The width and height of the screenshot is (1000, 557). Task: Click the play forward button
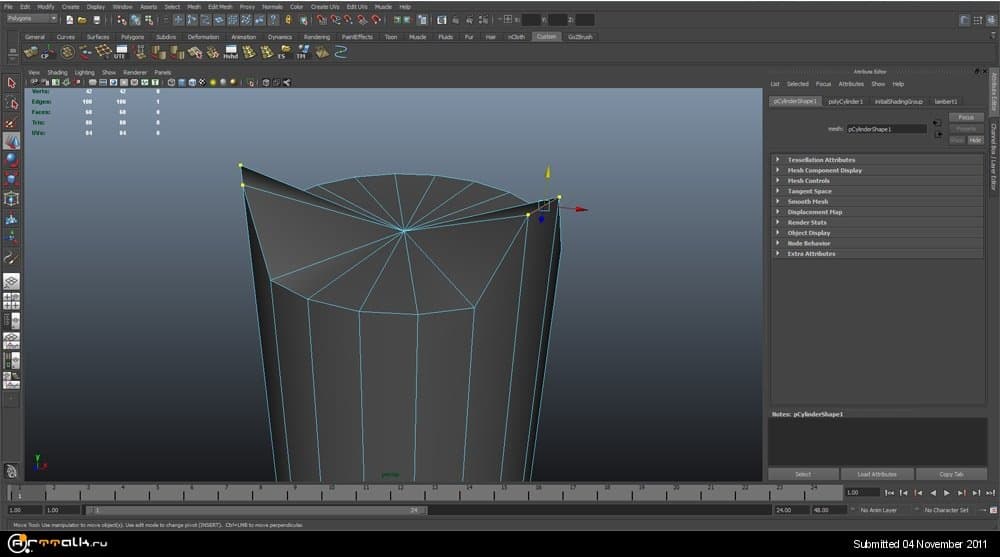pyautogui.click(x=946, y=492)
